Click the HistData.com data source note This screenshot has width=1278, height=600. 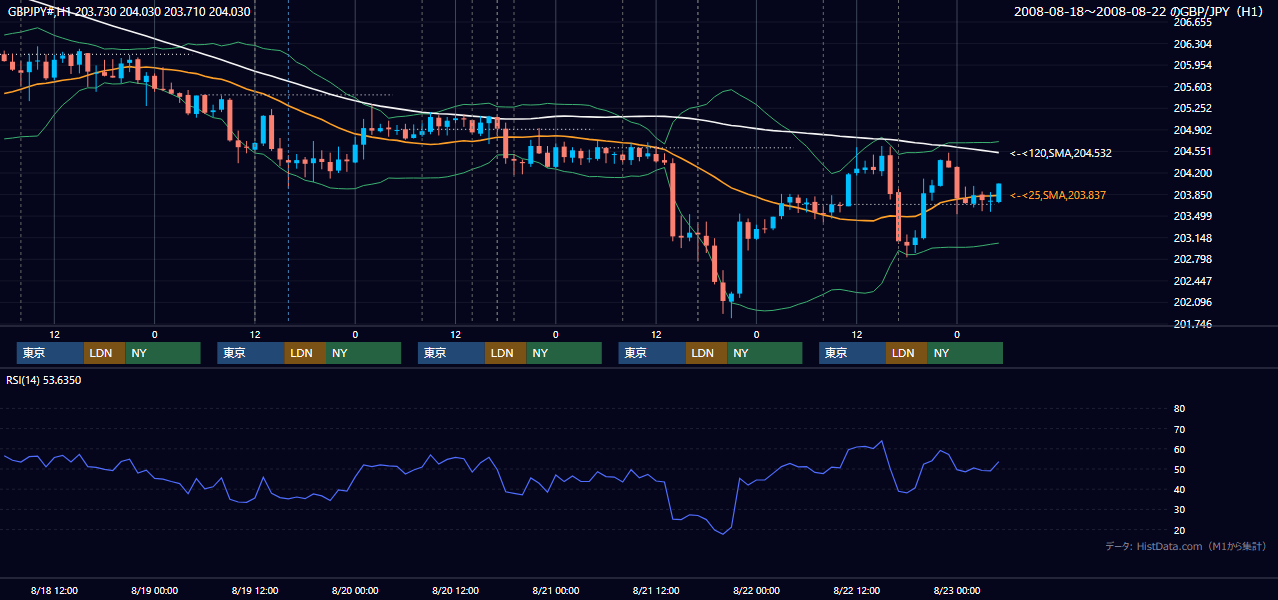(x=1186, y=546)
